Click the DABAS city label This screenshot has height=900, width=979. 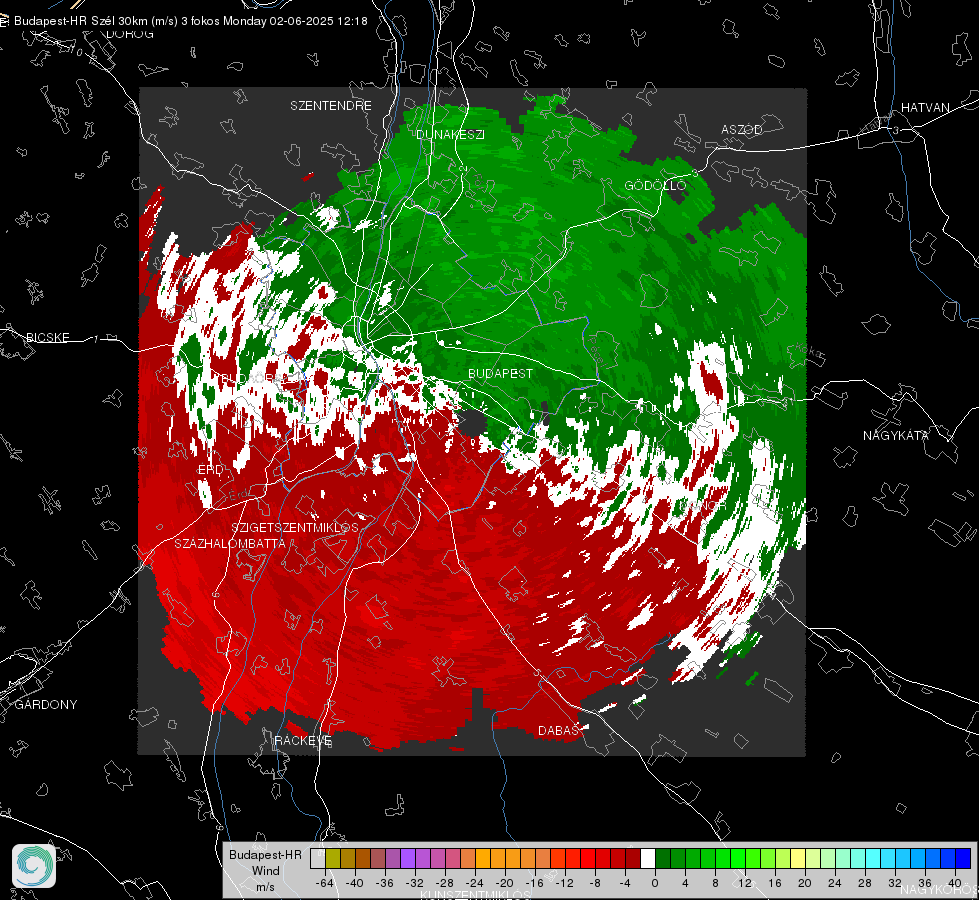[x=559, y=730]
